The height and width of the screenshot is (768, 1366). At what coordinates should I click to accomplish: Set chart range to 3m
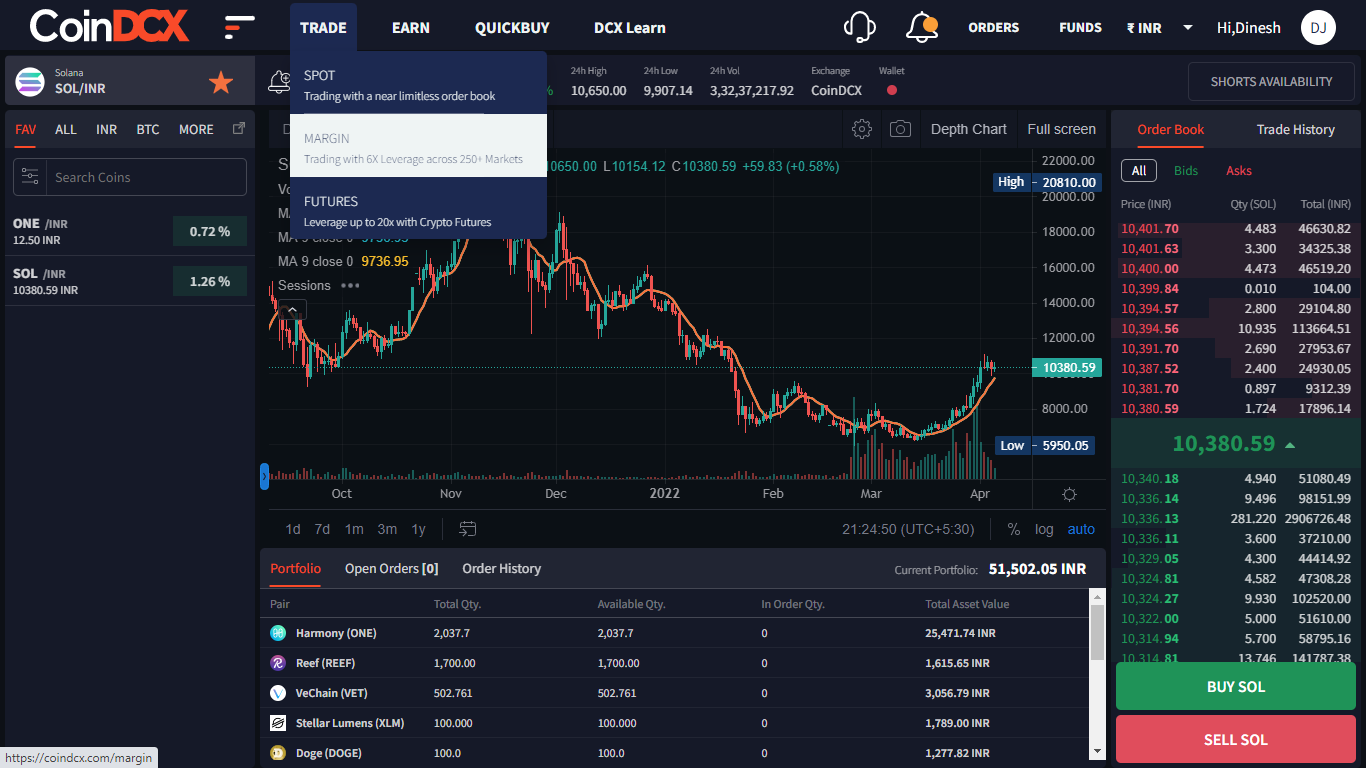coord(387,529)
